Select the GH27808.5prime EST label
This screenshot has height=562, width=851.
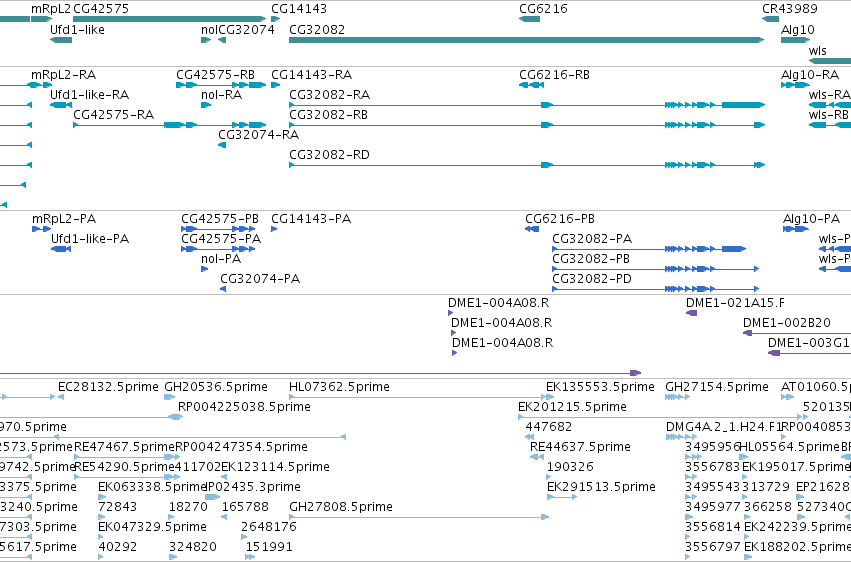coord(341,507)
